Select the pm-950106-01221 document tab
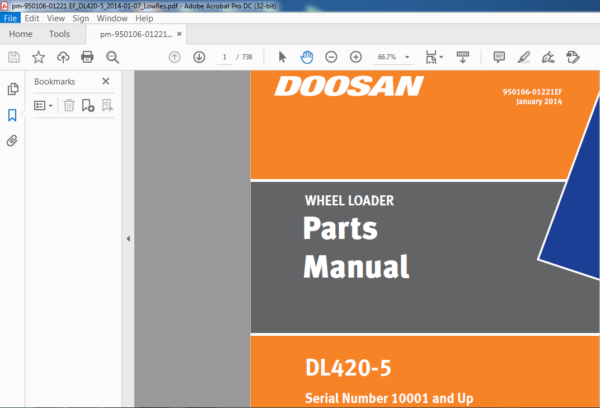 [136, 34]
